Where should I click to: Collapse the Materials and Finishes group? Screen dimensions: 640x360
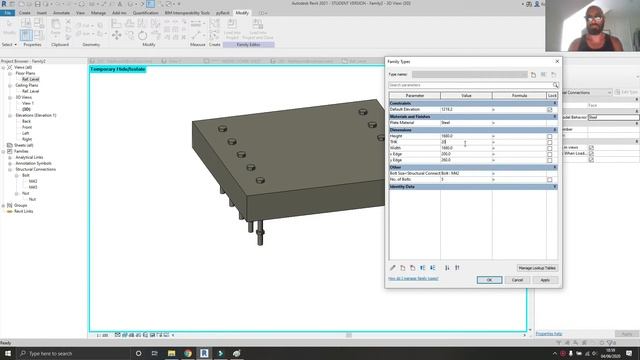pos(555,116)
